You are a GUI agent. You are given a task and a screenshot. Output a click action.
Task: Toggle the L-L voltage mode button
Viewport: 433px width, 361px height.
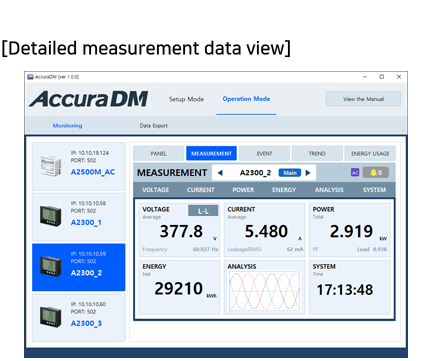pyautogui.click(x=203, y=211)
